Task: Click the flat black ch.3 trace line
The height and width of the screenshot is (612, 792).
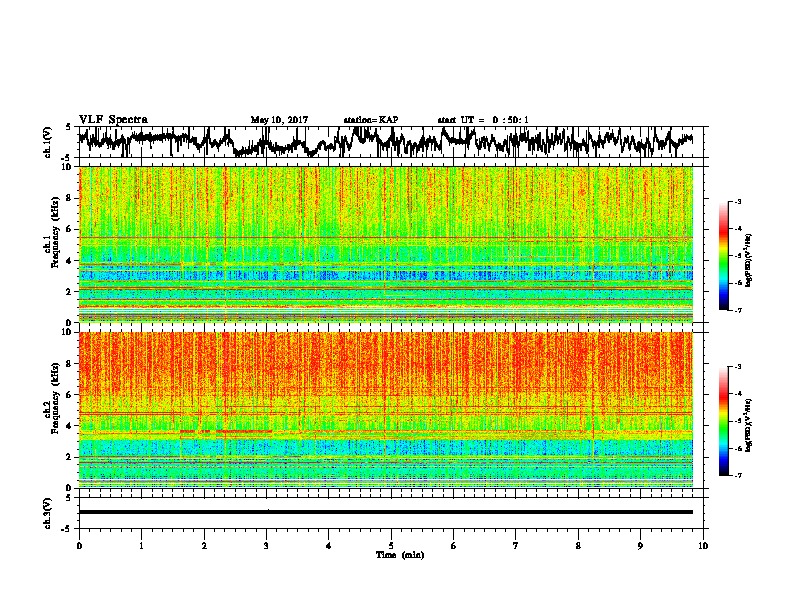Action: (385, 512)
